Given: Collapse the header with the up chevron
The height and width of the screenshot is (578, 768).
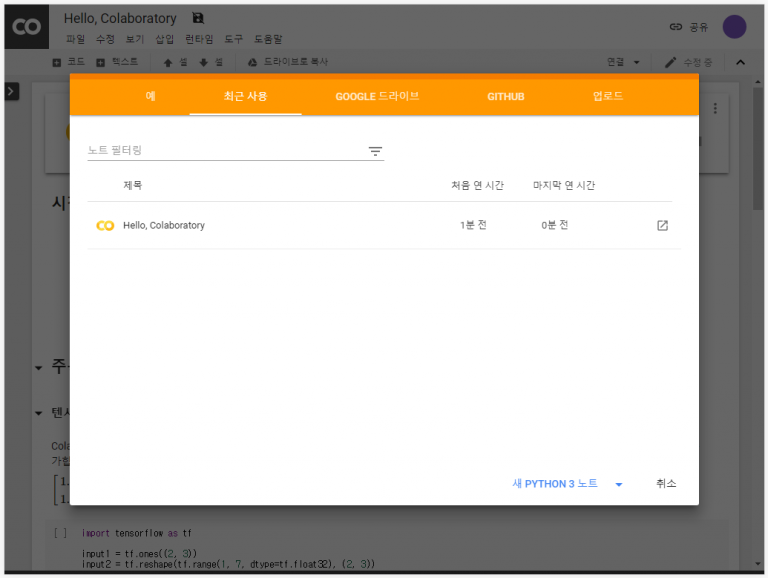Looking at the screenshot, I should tap(741, 62).
